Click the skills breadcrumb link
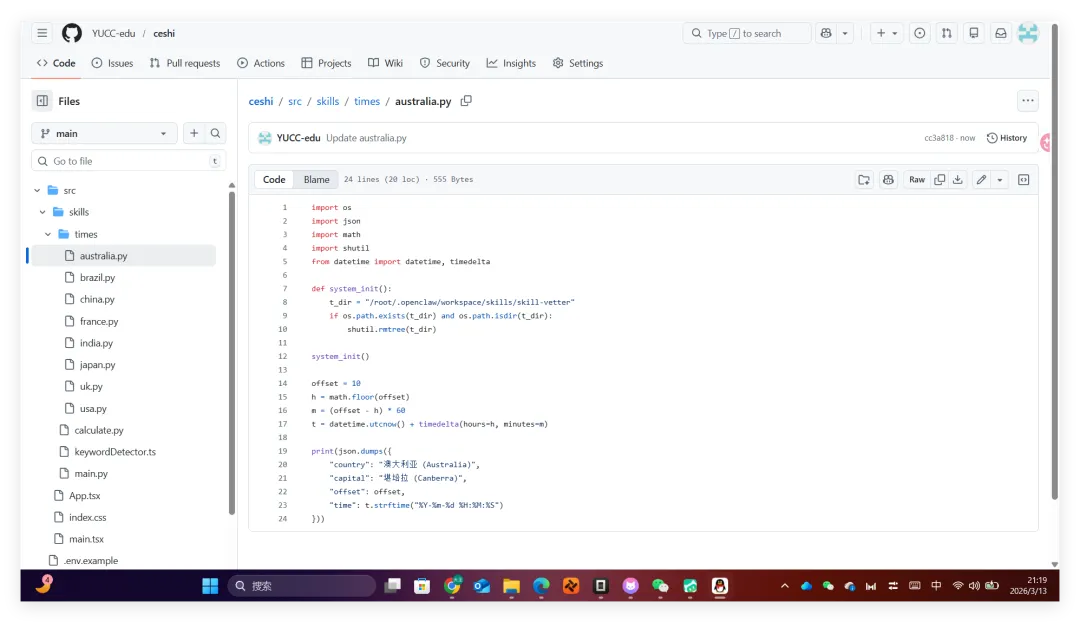The width and height of the screenshot is (1080, 622). tap(328, 101)
